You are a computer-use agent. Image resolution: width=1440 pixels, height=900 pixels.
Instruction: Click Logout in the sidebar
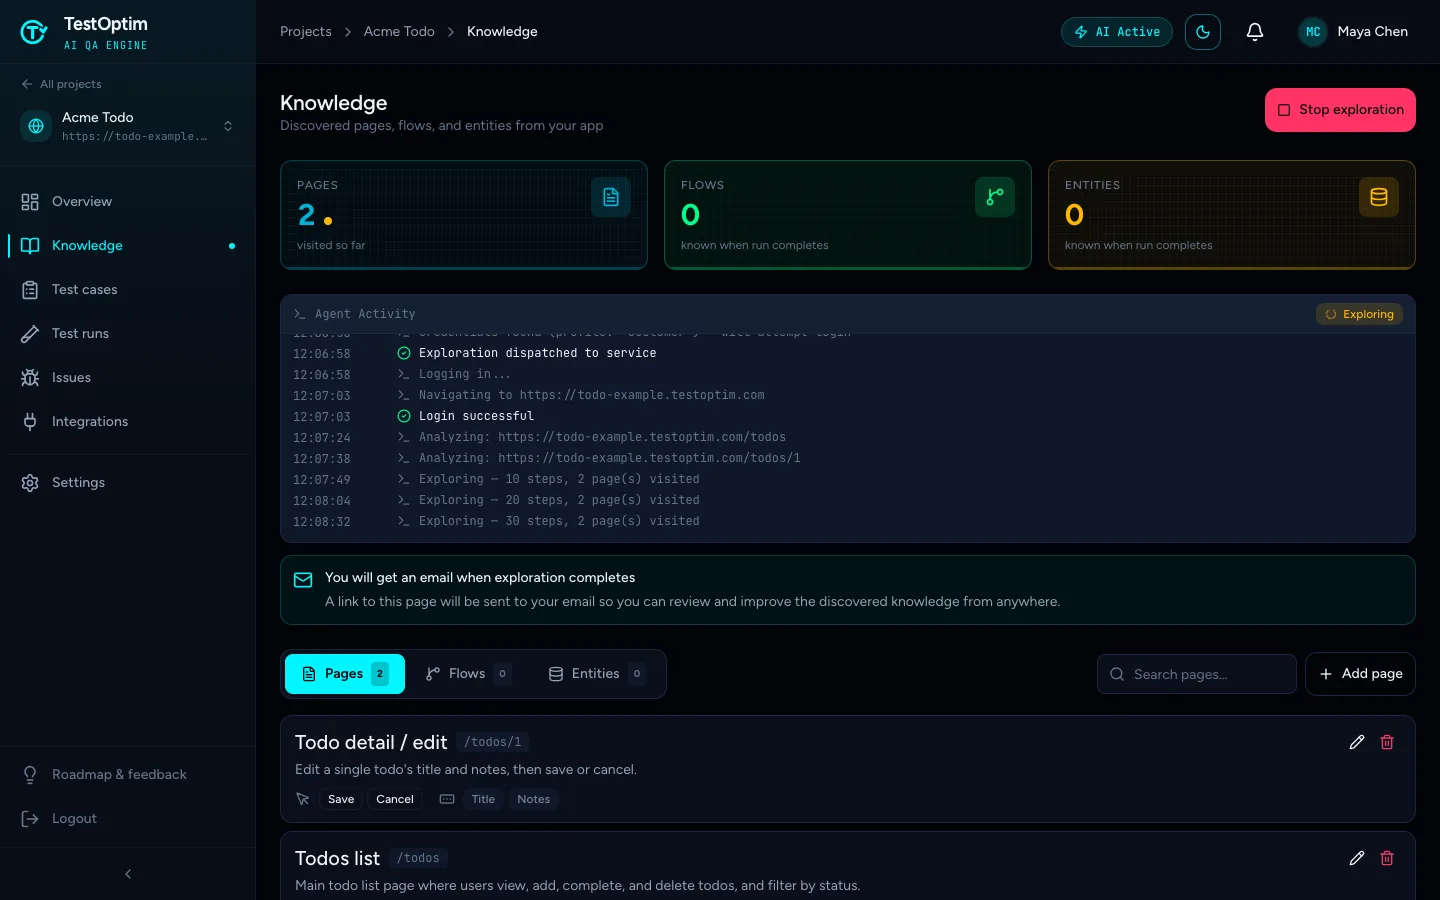point(128,818)
